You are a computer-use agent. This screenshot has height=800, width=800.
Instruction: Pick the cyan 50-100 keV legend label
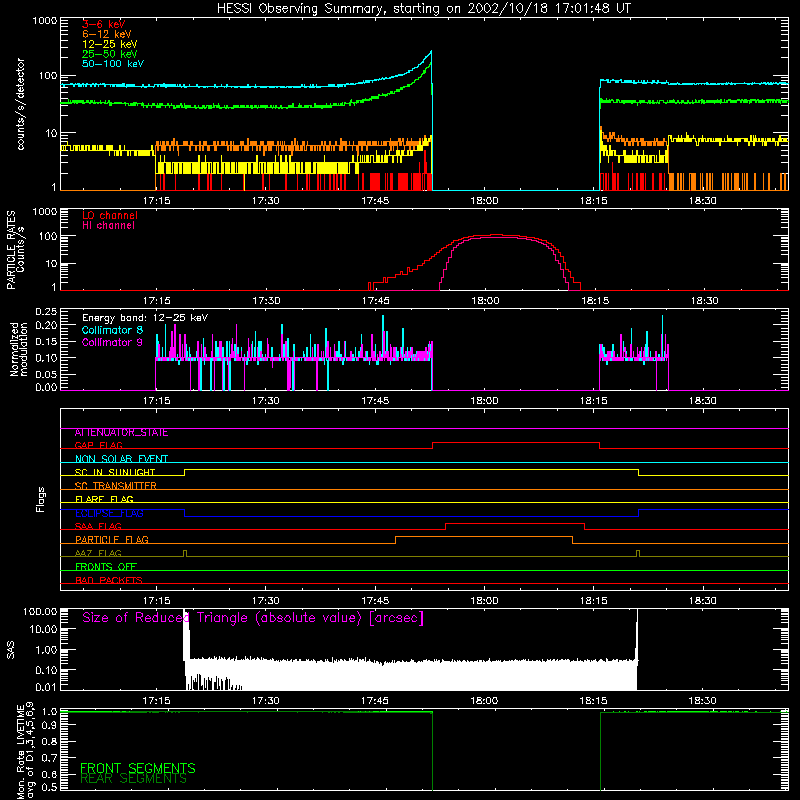(x=113, y=64)
